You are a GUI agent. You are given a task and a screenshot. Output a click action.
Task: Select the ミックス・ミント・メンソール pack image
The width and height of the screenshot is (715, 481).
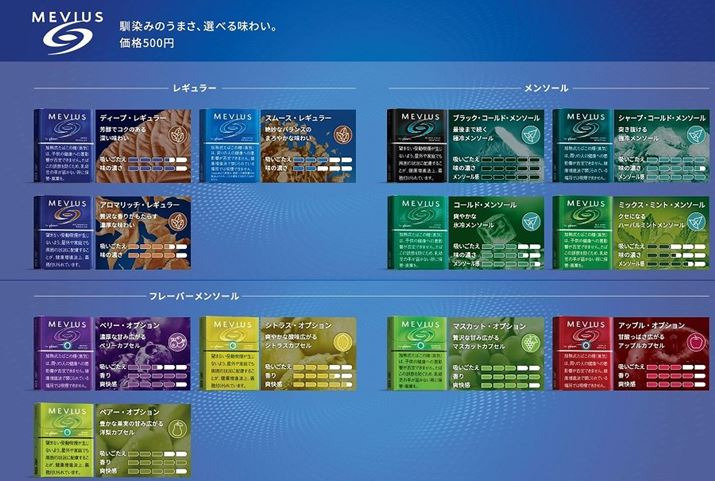[582, 233]
